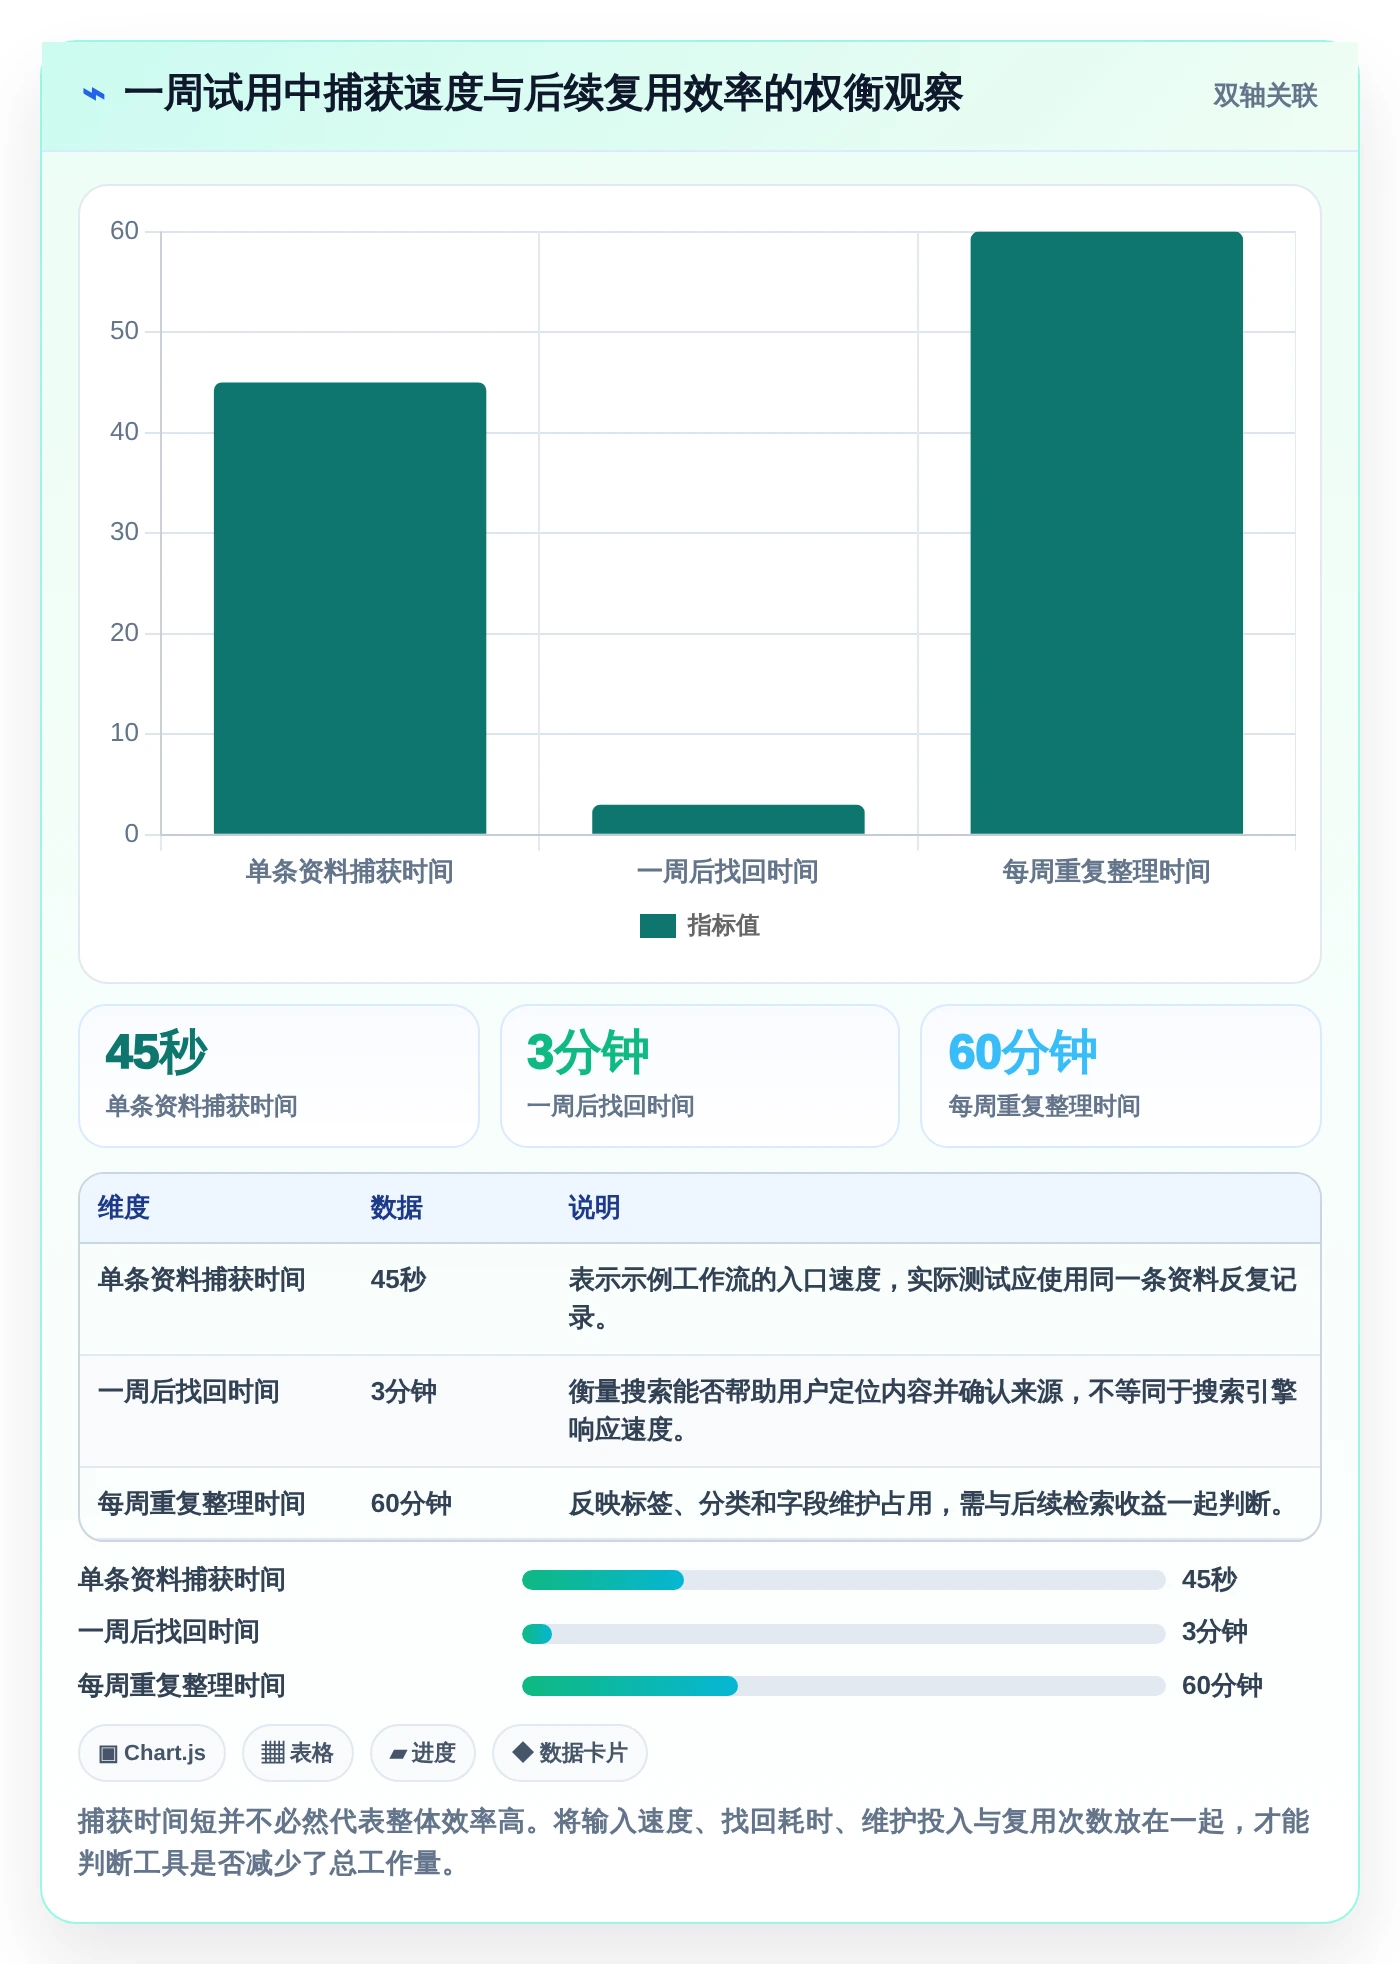Click the summary paragraph starting 捕获时间短
This screenshot has height=1964, width=1400.
[694, 1842]
